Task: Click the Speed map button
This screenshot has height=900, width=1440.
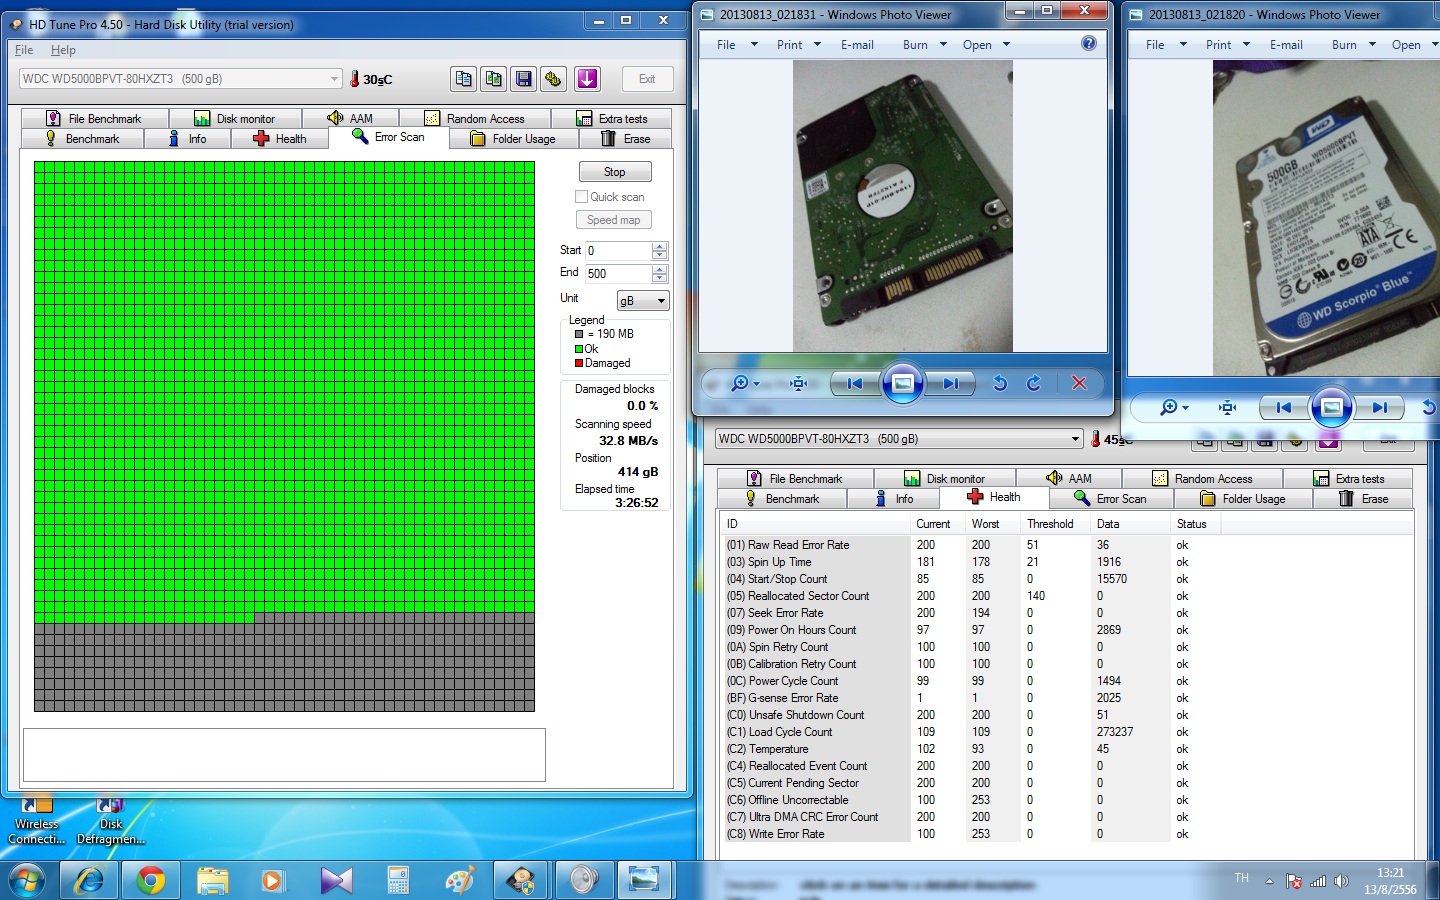Action: pyautogui.click(x=614, y=220)
